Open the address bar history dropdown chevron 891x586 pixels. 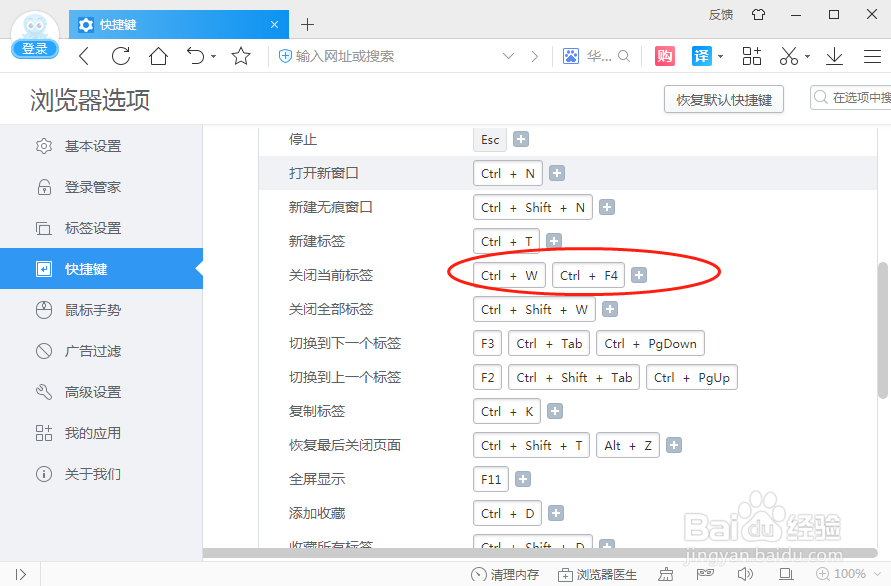[x=509, y=56]
